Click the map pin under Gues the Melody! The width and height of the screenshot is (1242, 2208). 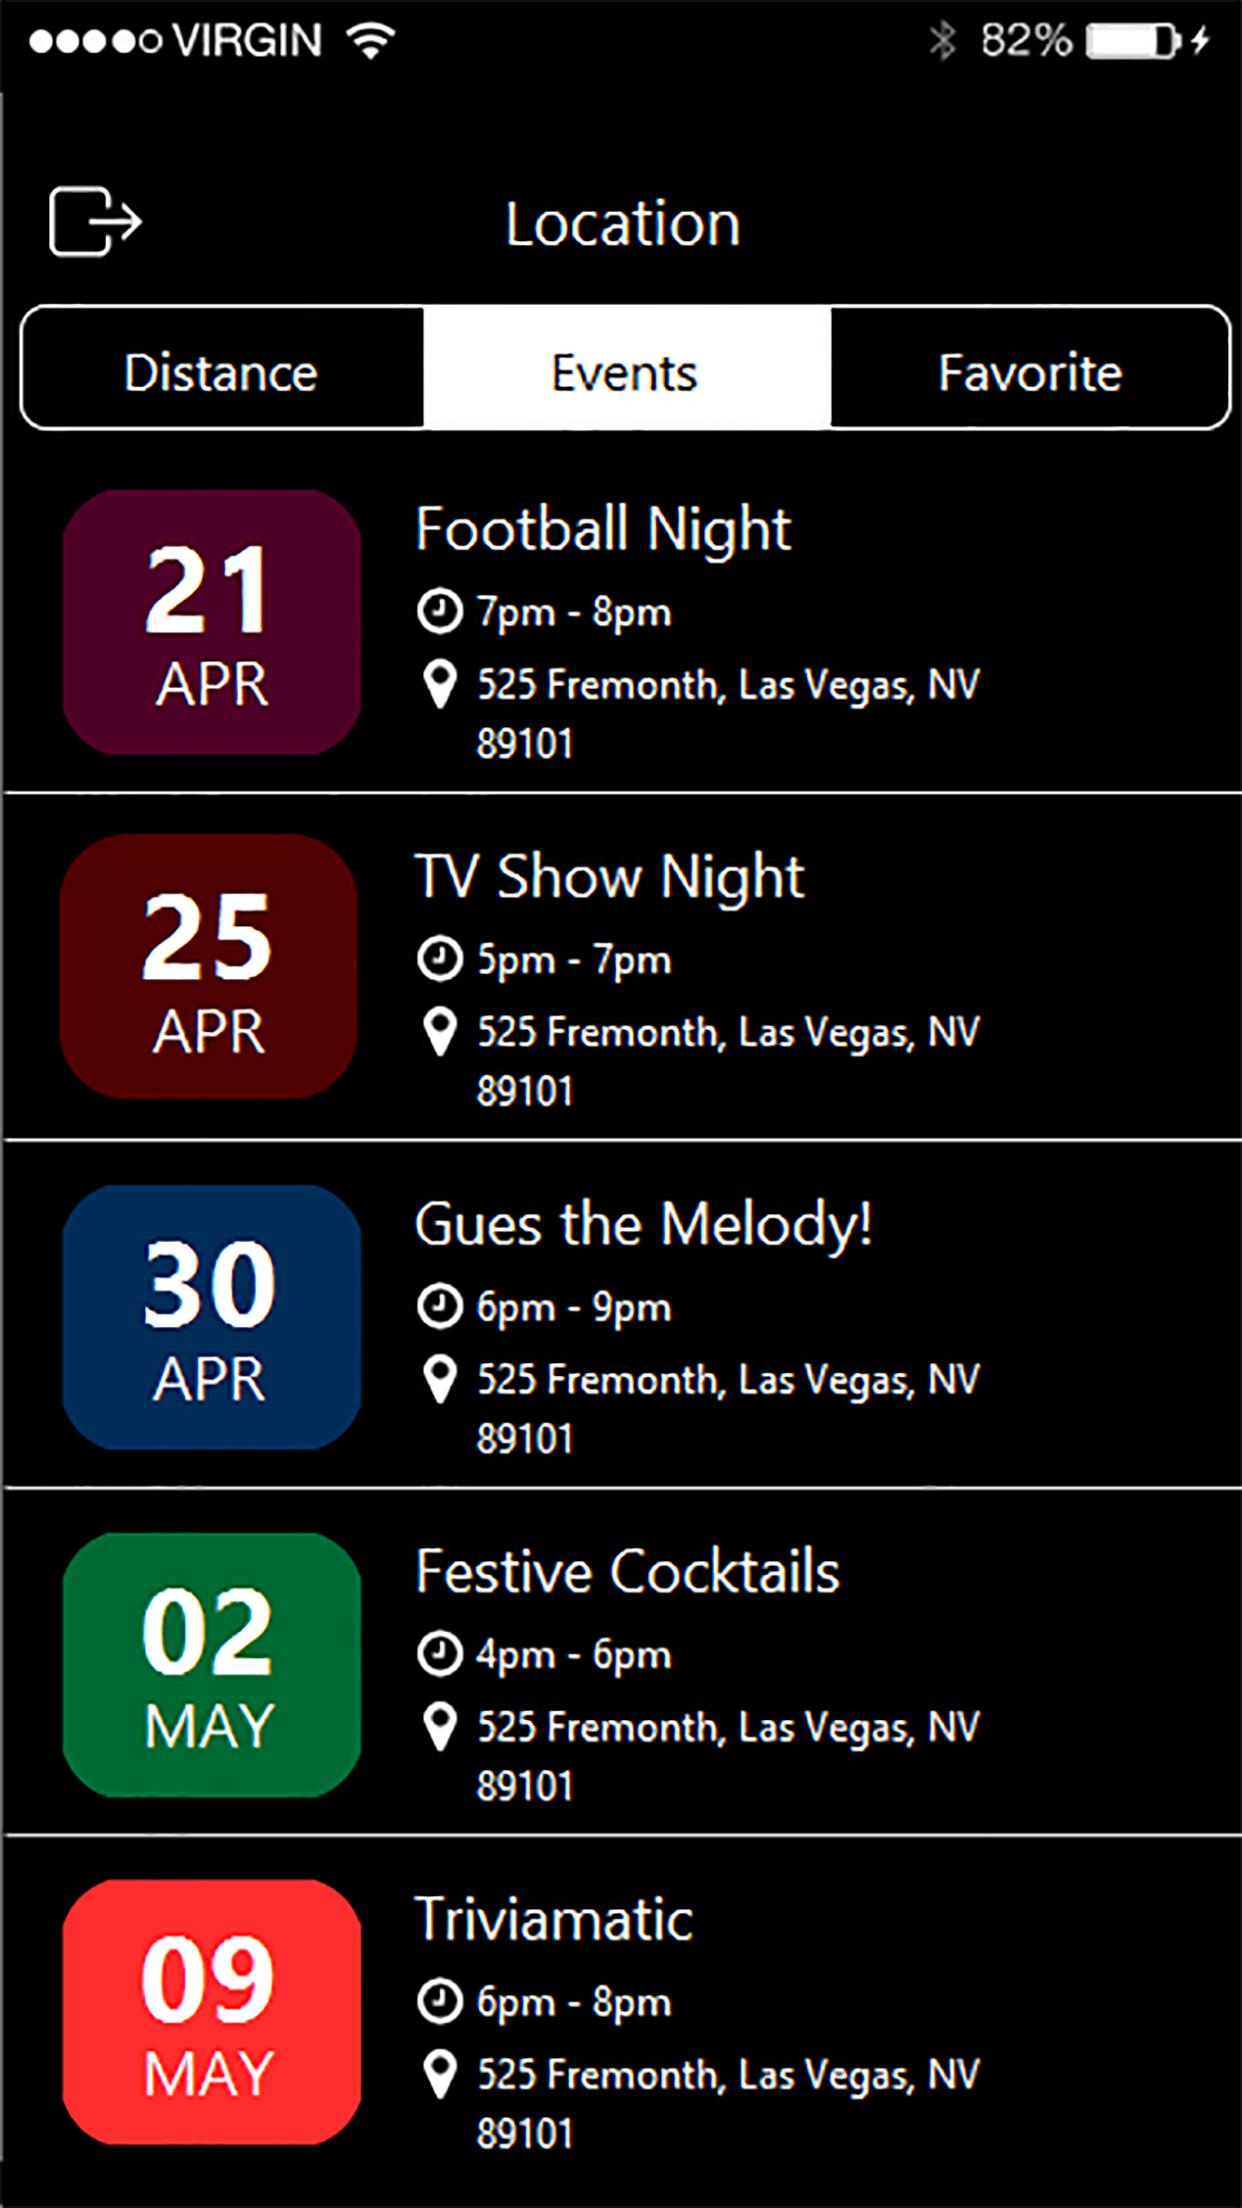click(x=439, y=1380)
